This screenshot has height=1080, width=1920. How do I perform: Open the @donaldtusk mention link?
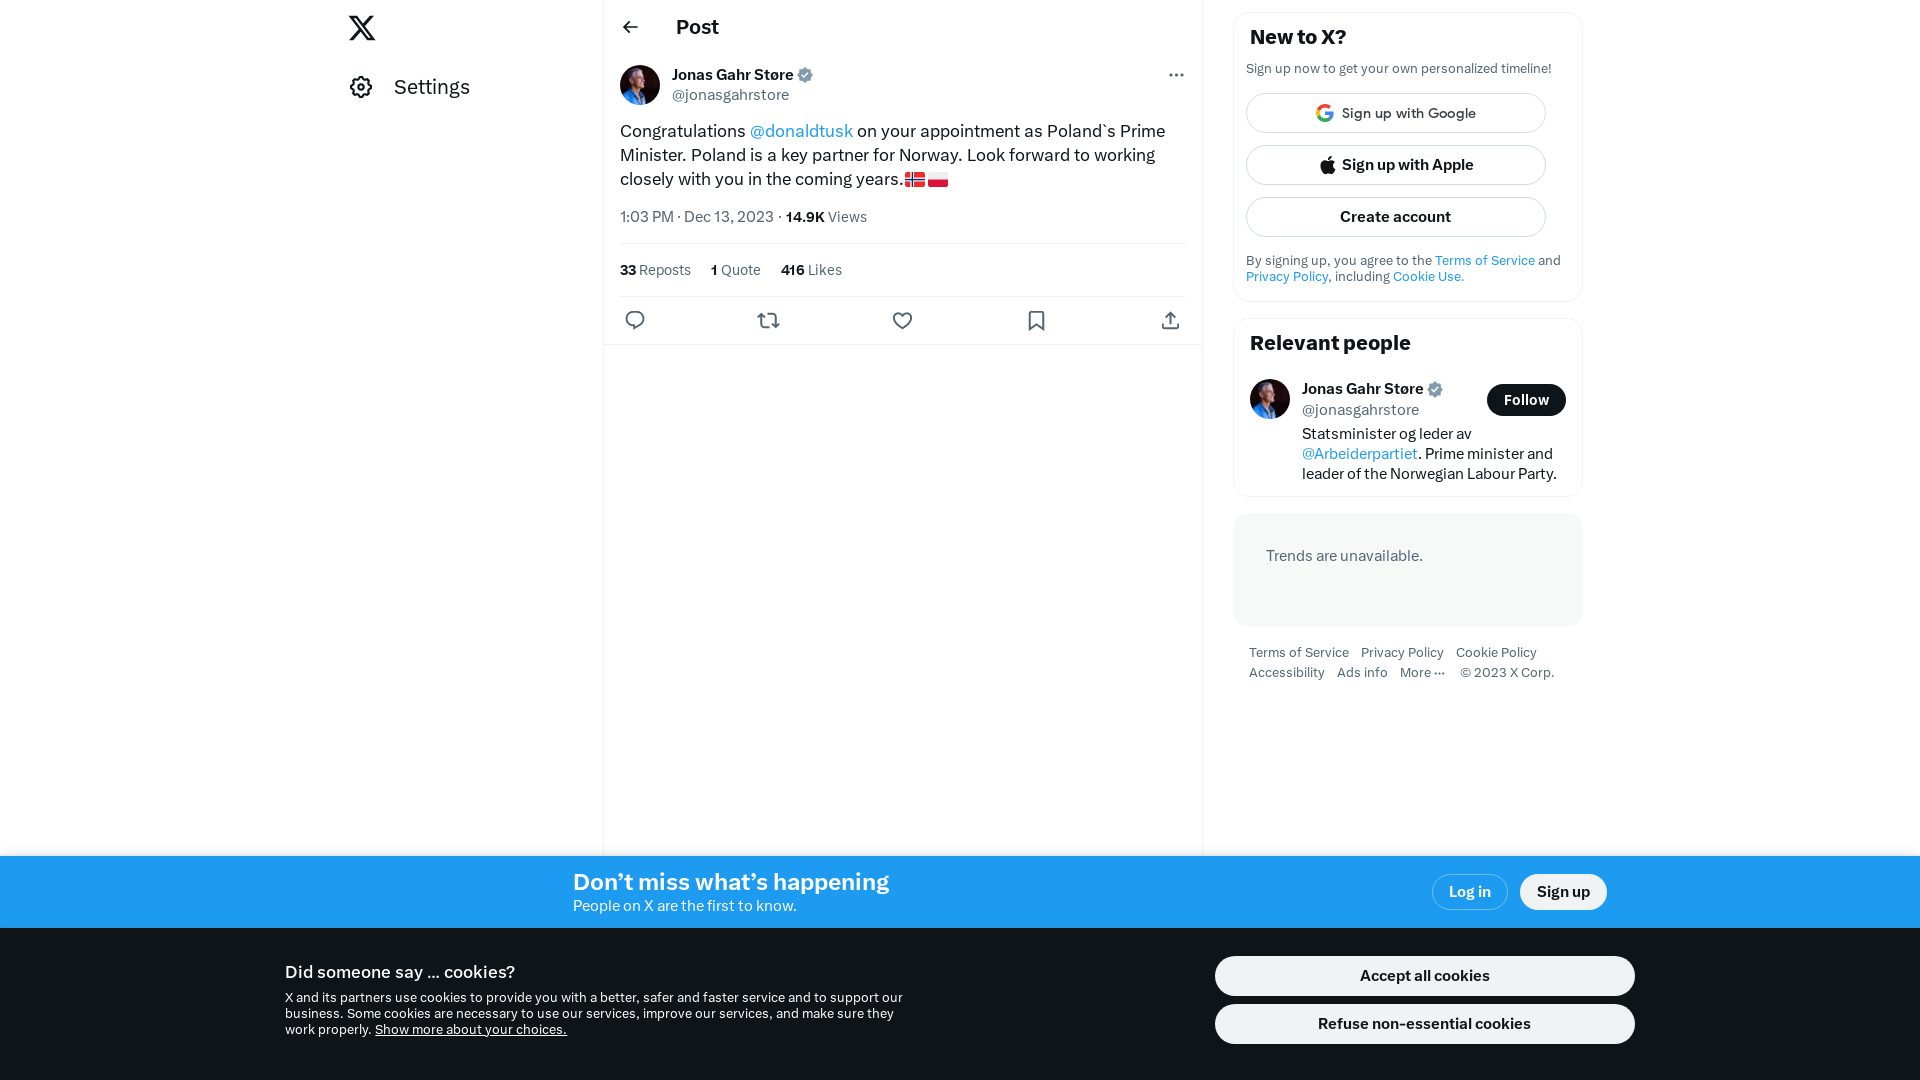pos(801,131)
